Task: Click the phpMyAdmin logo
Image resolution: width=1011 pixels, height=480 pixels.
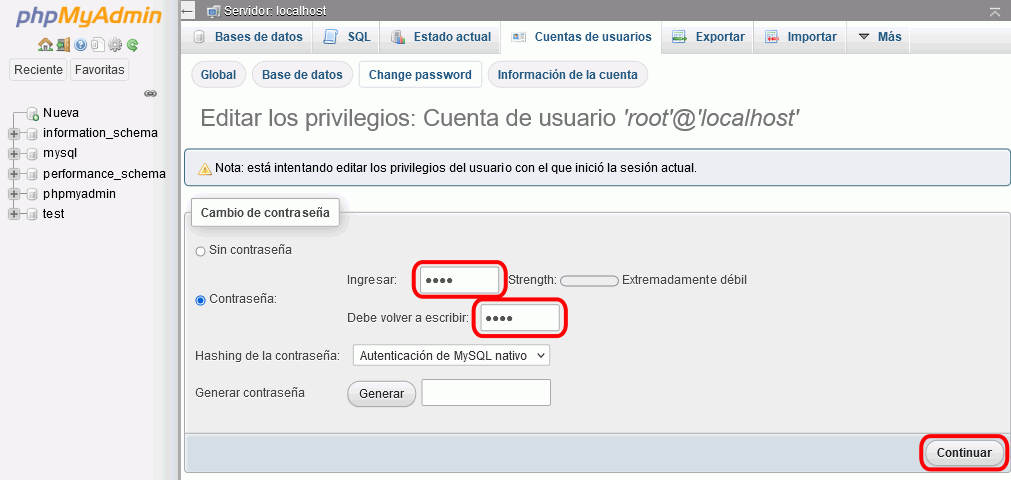Action: [89, 17]
